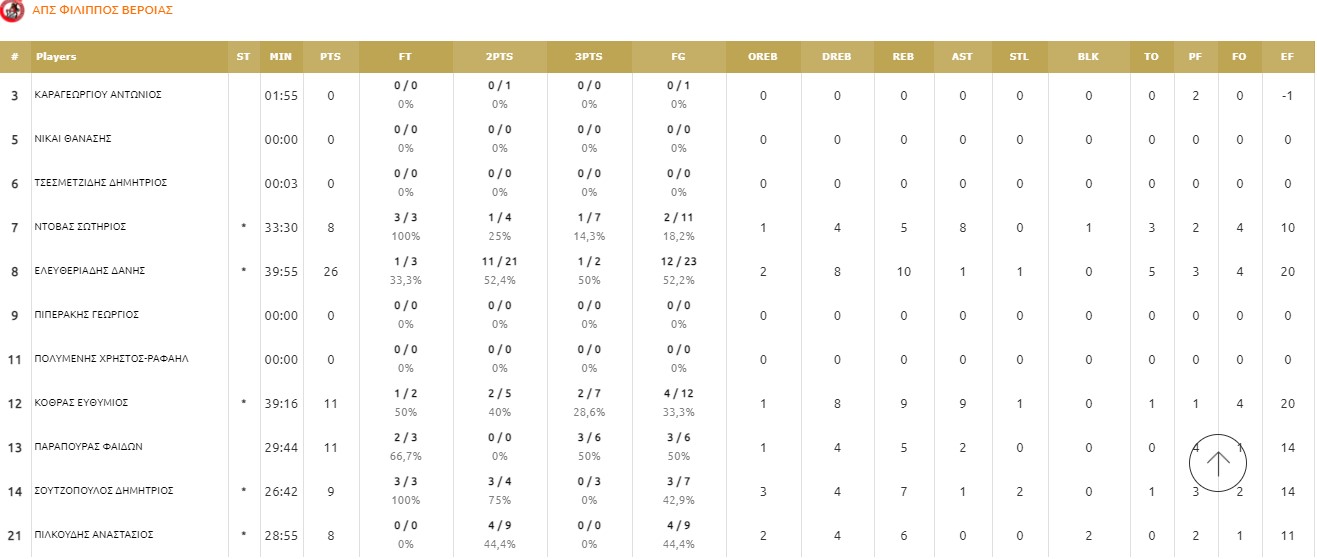Click the OREB column header

coord(762,57)
